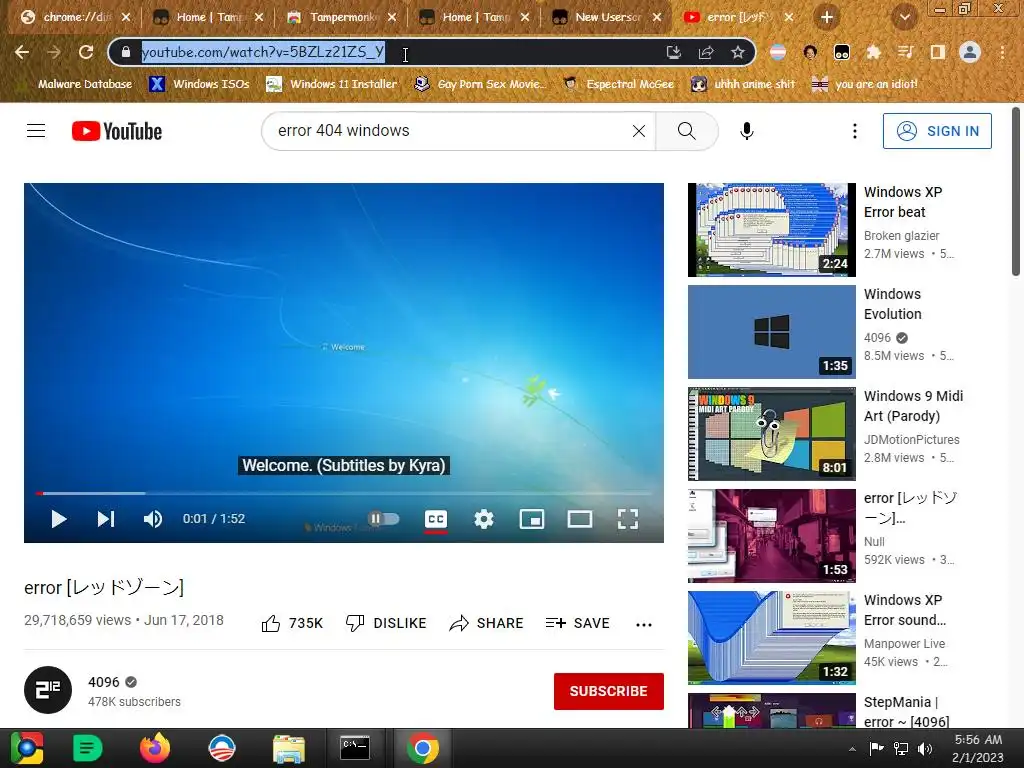Click SAVE to playlist

577,624
